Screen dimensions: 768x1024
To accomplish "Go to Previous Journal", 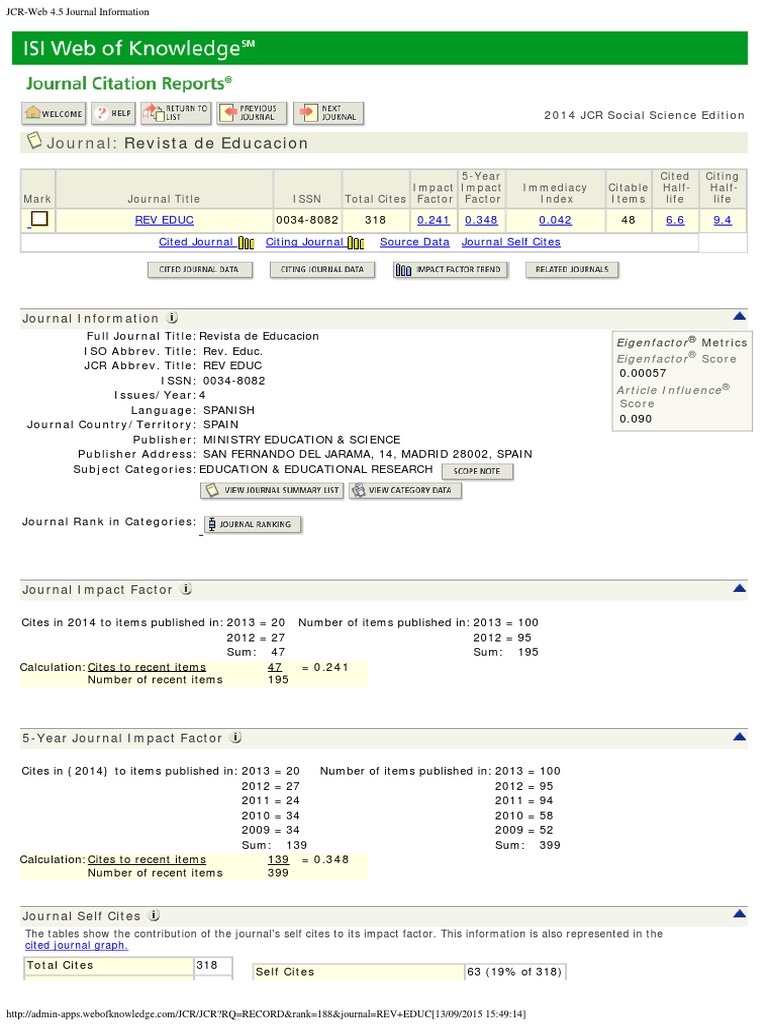I will (252, 114).
